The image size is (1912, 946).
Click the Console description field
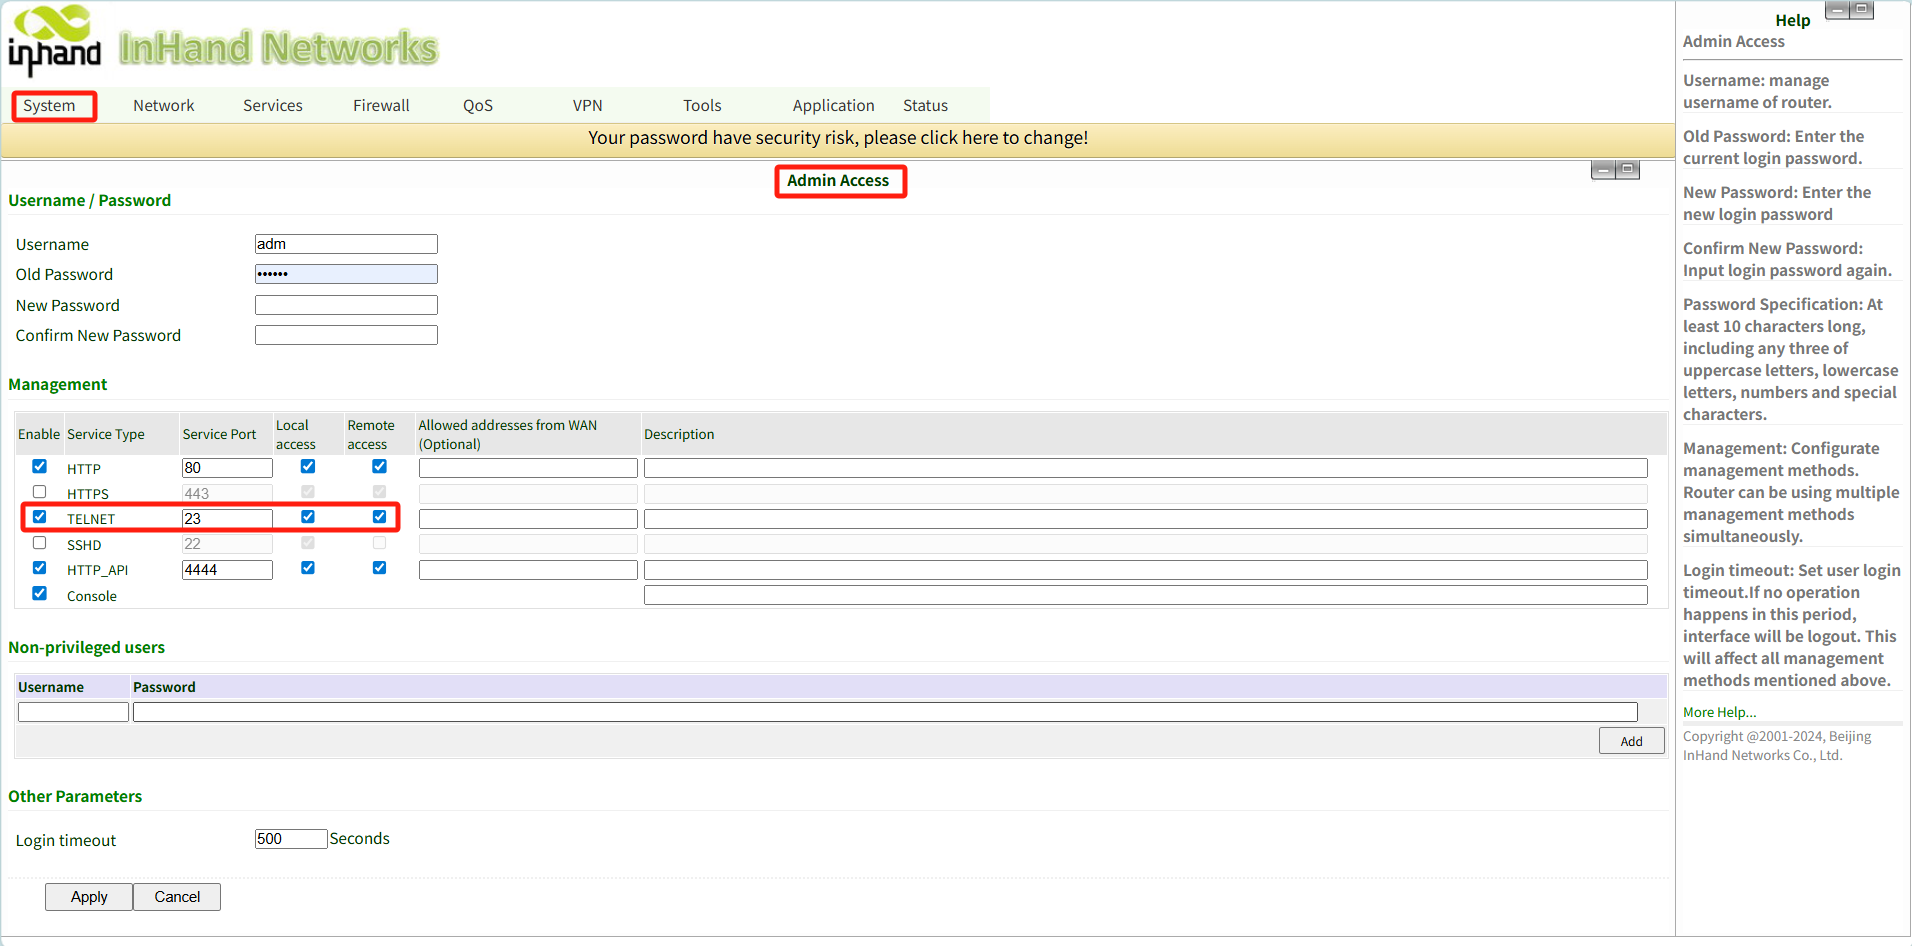tap(1146, 595)
